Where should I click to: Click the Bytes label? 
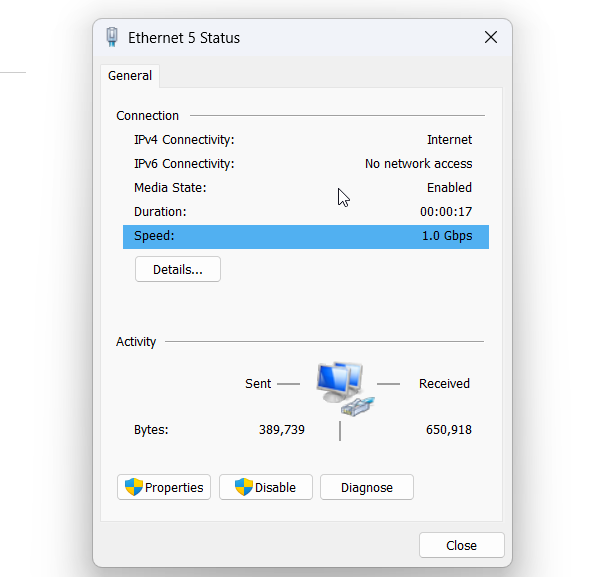tap(151, 430)
